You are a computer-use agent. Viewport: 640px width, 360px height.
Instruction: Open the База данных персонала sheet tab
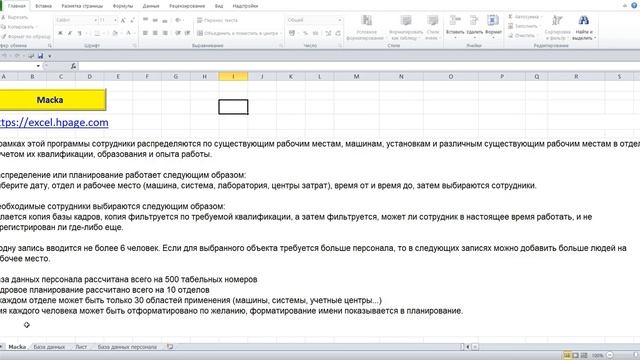(127, 347)
